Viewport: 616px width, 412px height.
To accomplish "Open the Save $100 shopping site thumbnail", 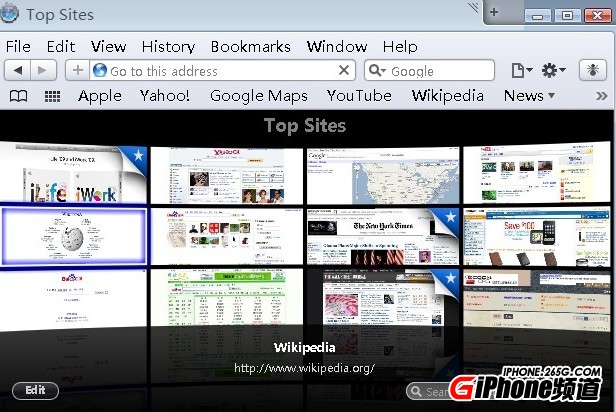I will (537, 237).
